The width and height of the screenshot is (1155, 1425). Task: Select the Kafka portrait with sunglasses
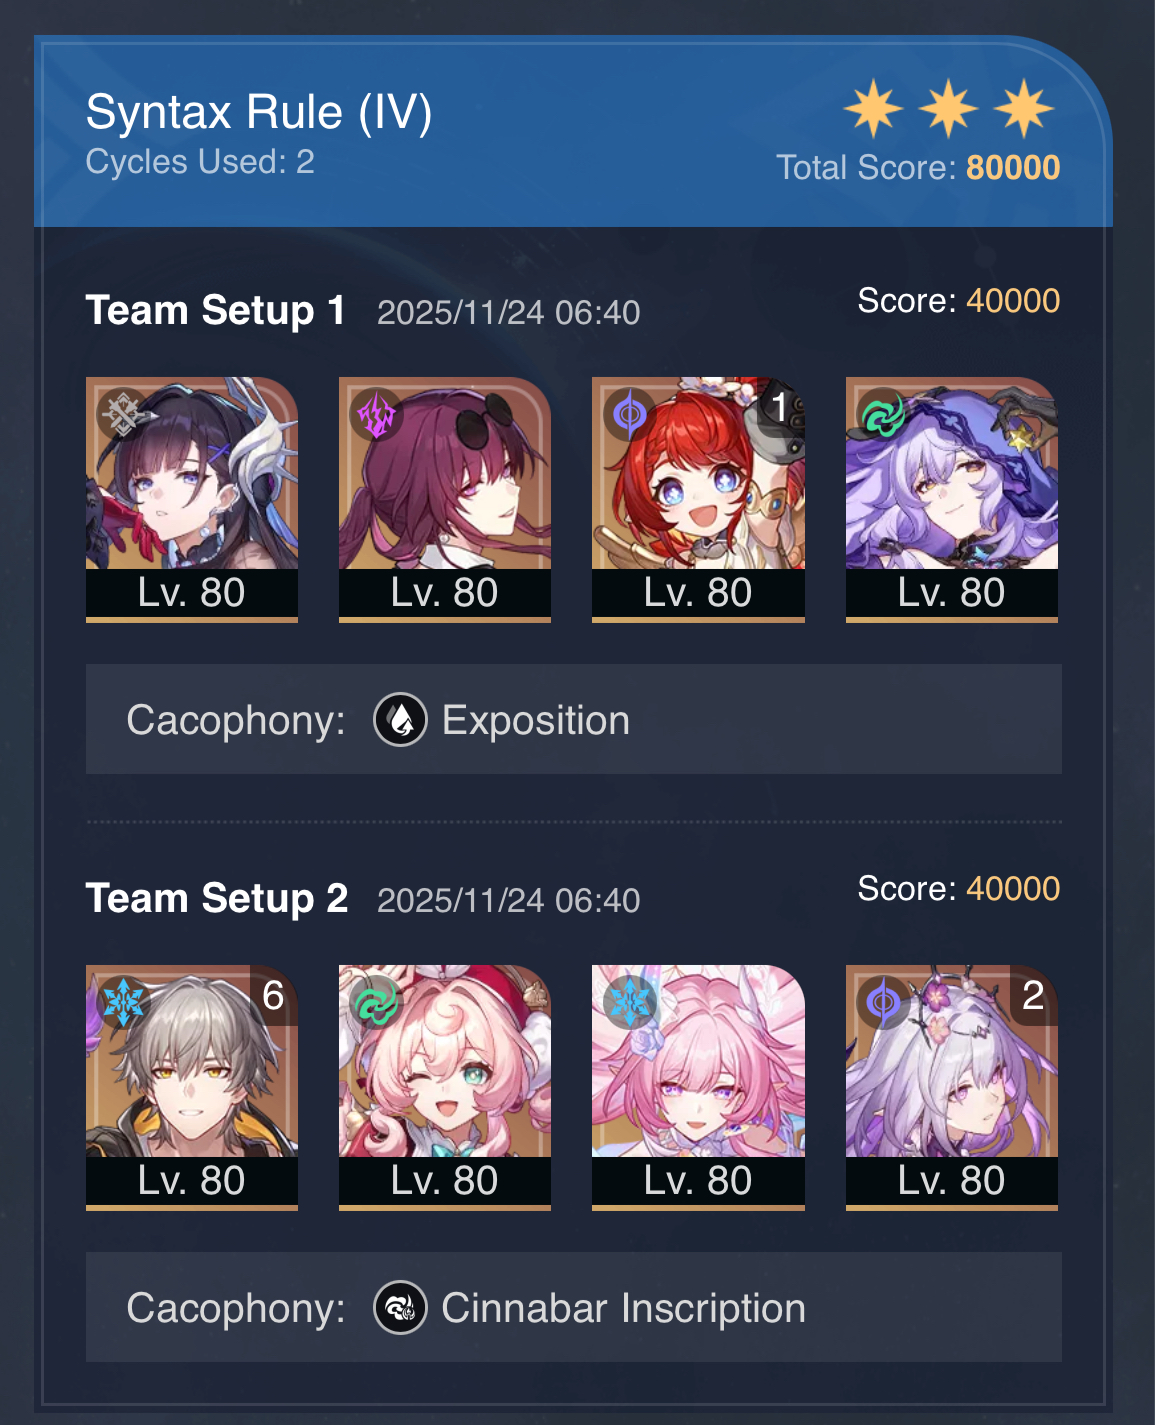[445, 499]
